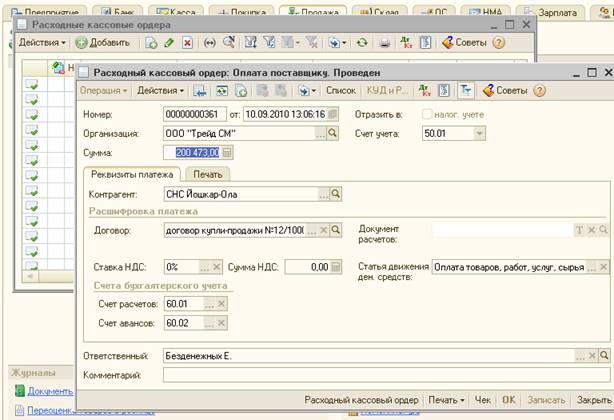Open the calculator icon in Сумма field
This screenshot has width=614, height=420.
[226, 152]
